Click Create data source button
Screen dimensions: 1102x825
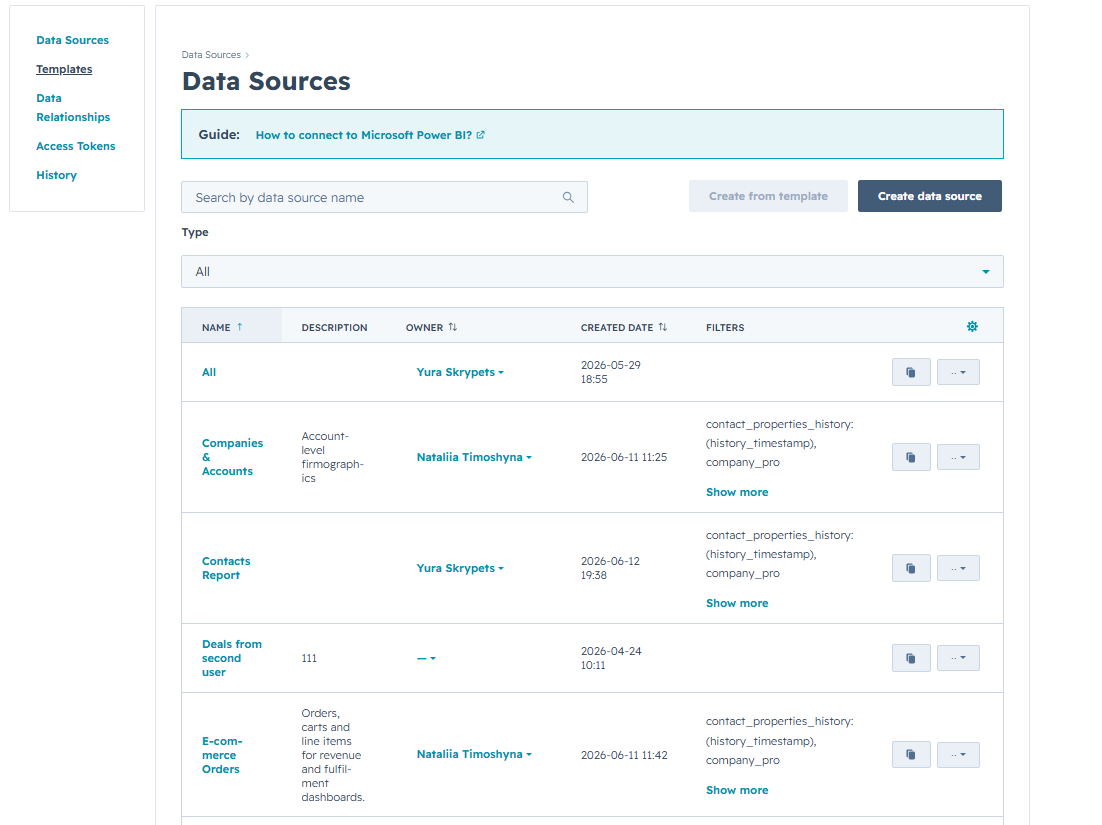click(929, 196)
